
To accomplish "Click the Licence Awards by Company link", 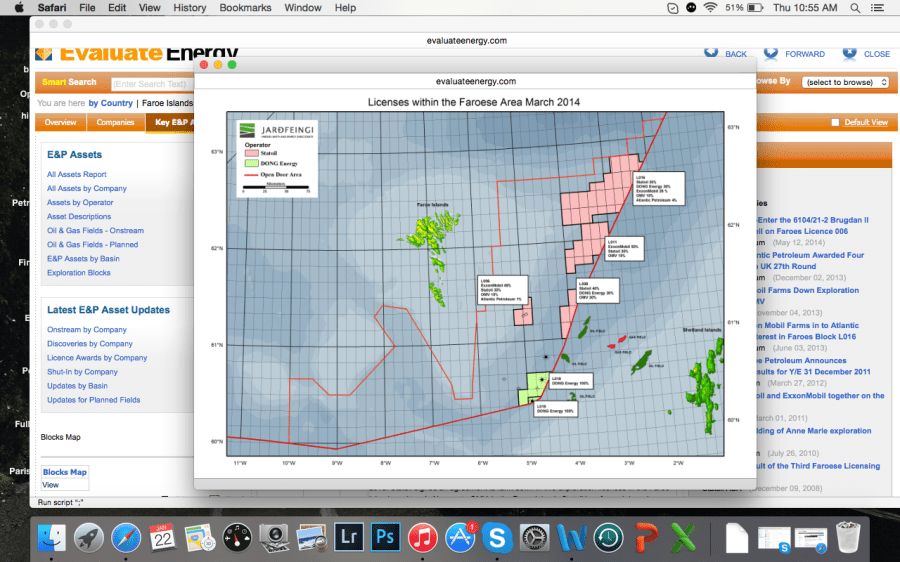I will tap(97, 358).
